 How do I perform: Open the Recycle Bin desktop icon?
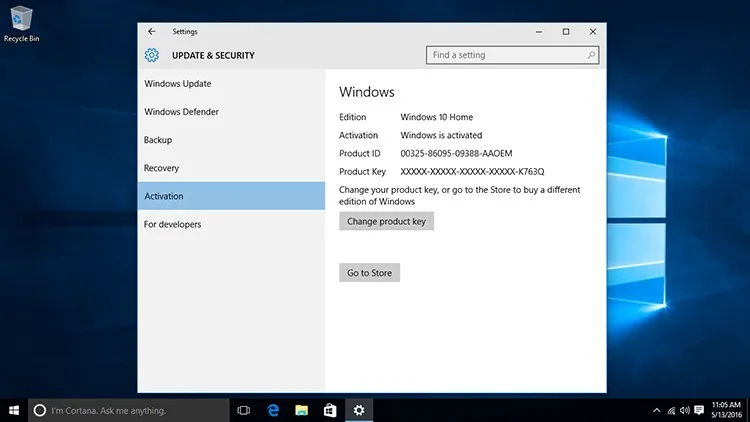21,23
